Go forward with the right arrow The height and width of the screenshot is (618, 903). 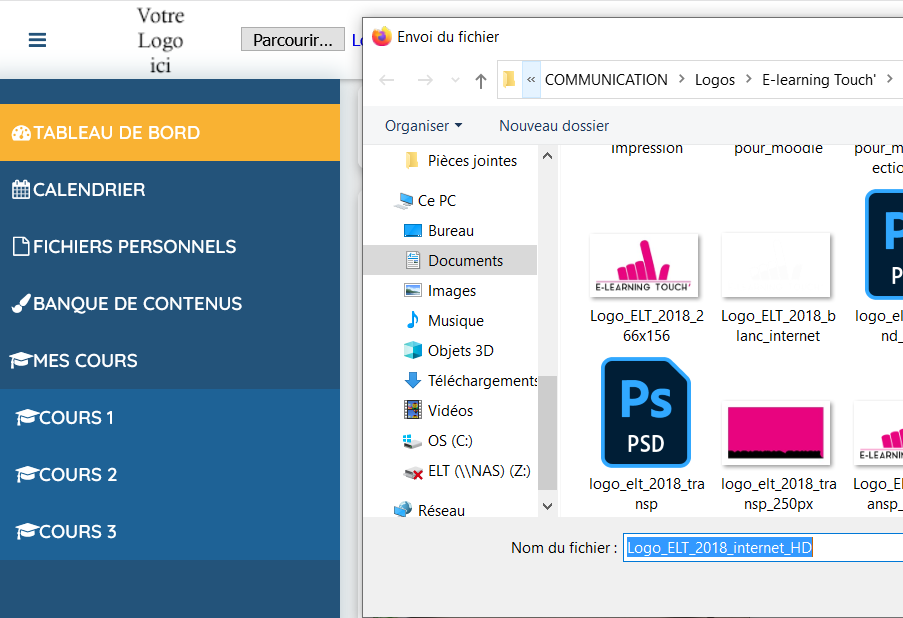click(x=425, y=80)
